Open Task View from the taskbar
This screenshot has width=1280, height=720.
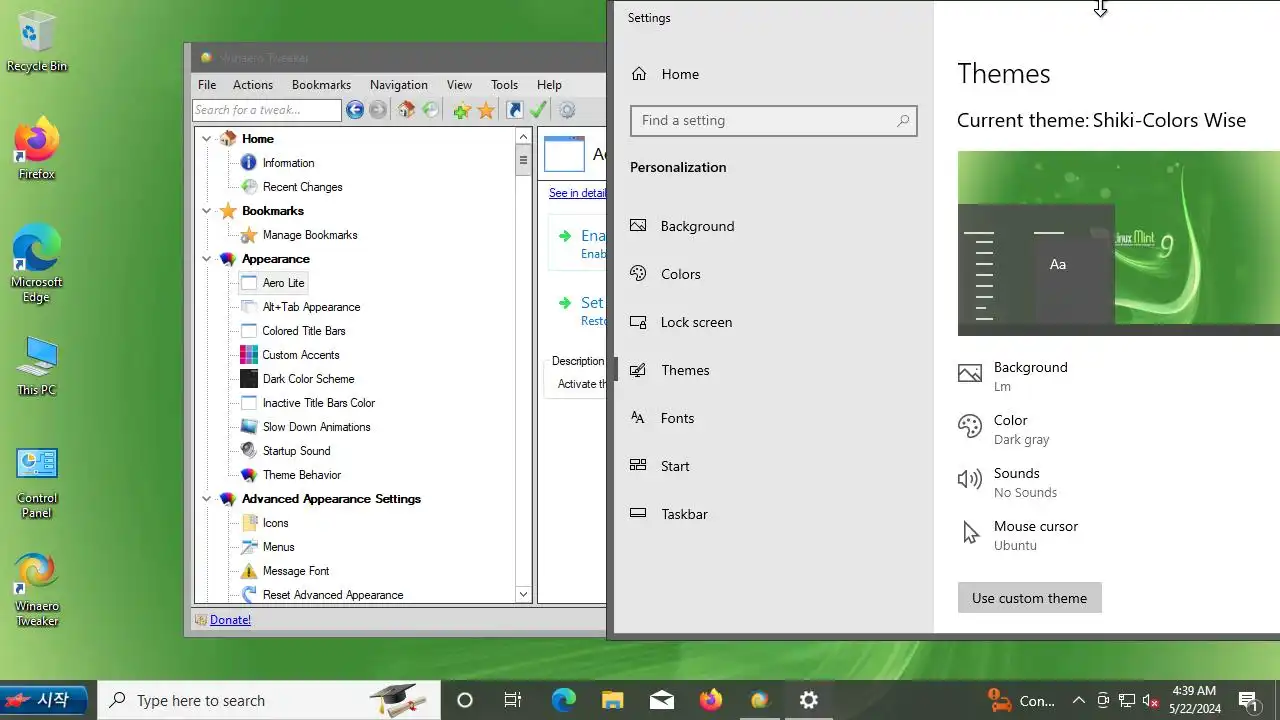point(513,700)
